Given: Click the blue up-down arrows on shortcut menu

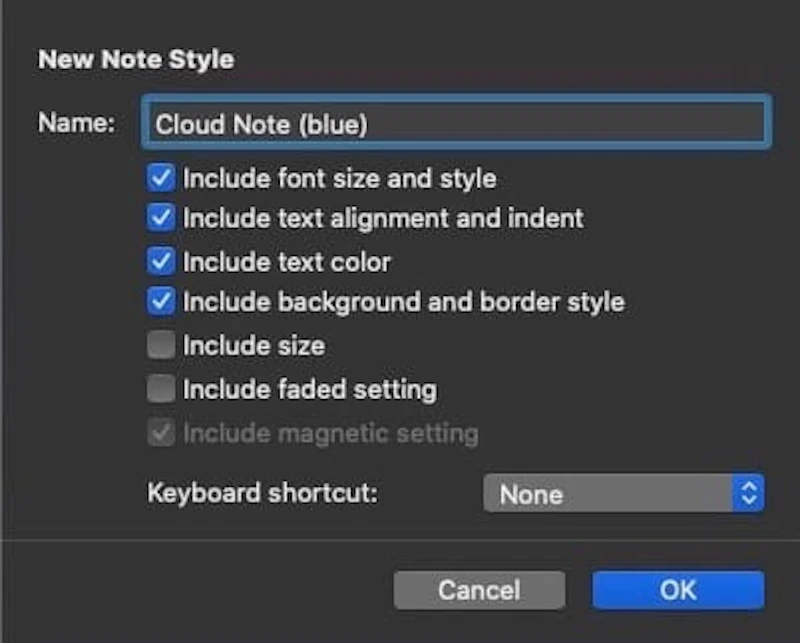Looking at the screenshot, I should pyautogui.click(x=749, y=494).
